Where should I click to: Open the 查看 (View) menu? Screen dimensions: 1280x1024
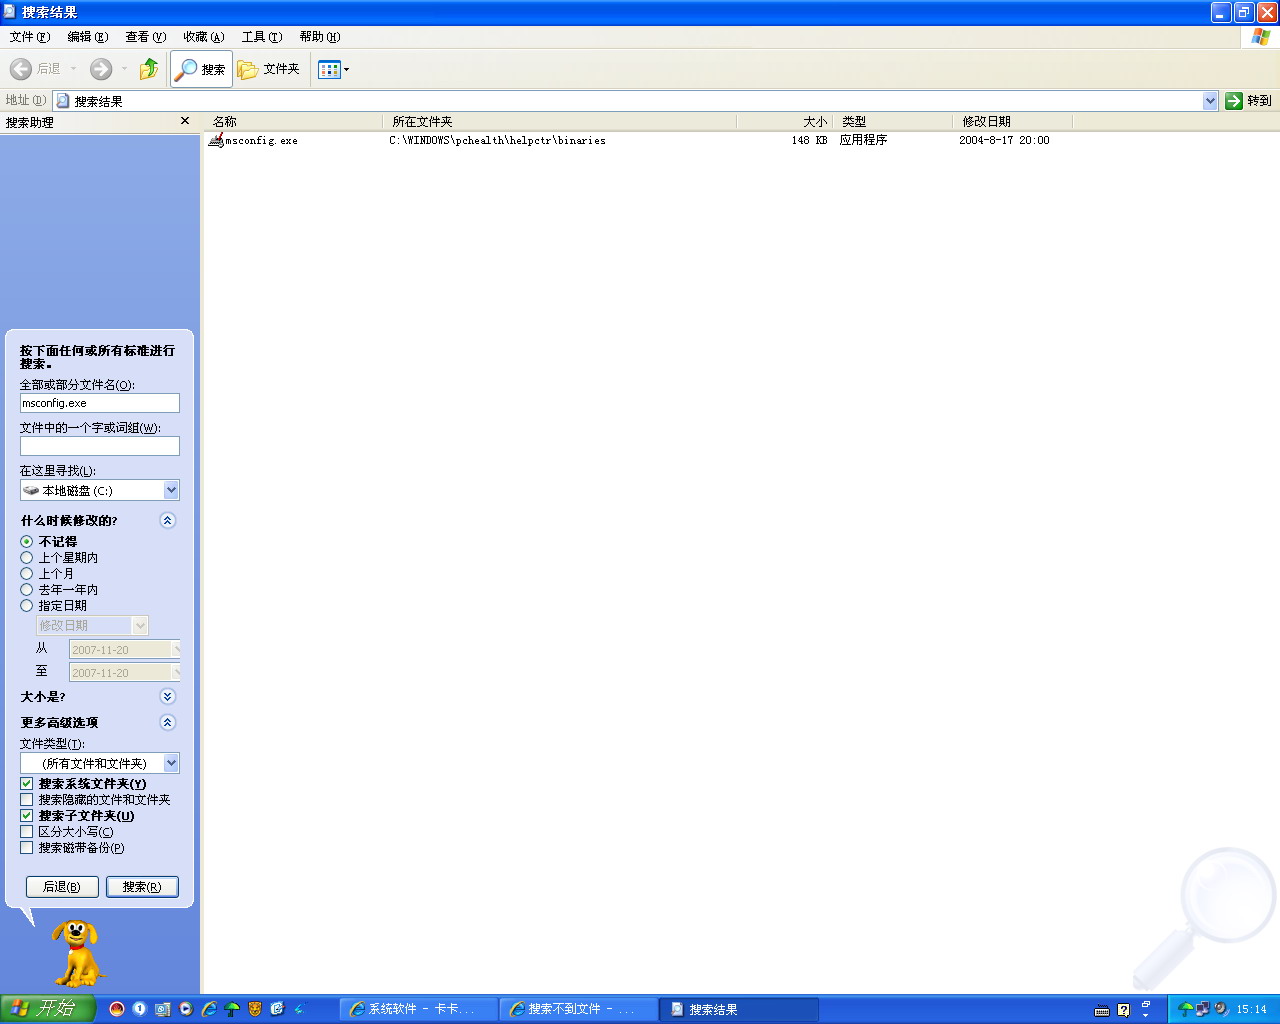click(146, 37)
